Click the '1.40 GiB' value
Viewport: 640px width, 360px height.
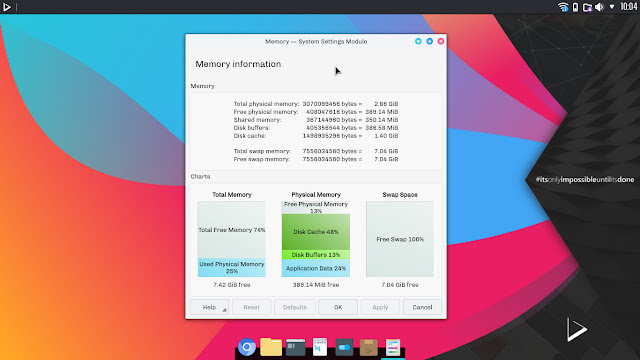[386, 136]
